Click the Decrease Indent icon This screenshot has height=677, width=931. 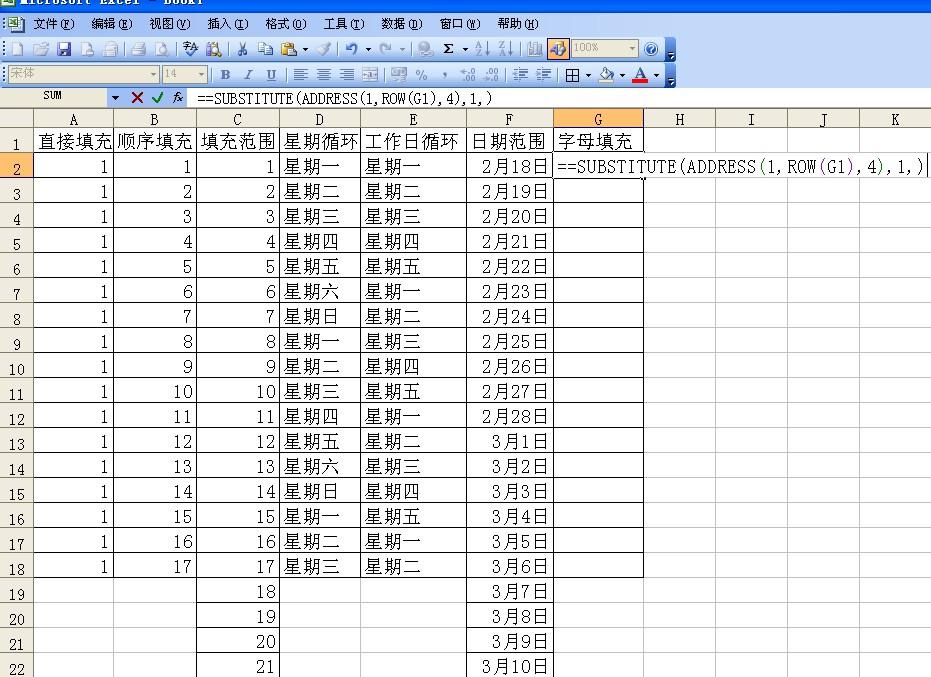520,75
